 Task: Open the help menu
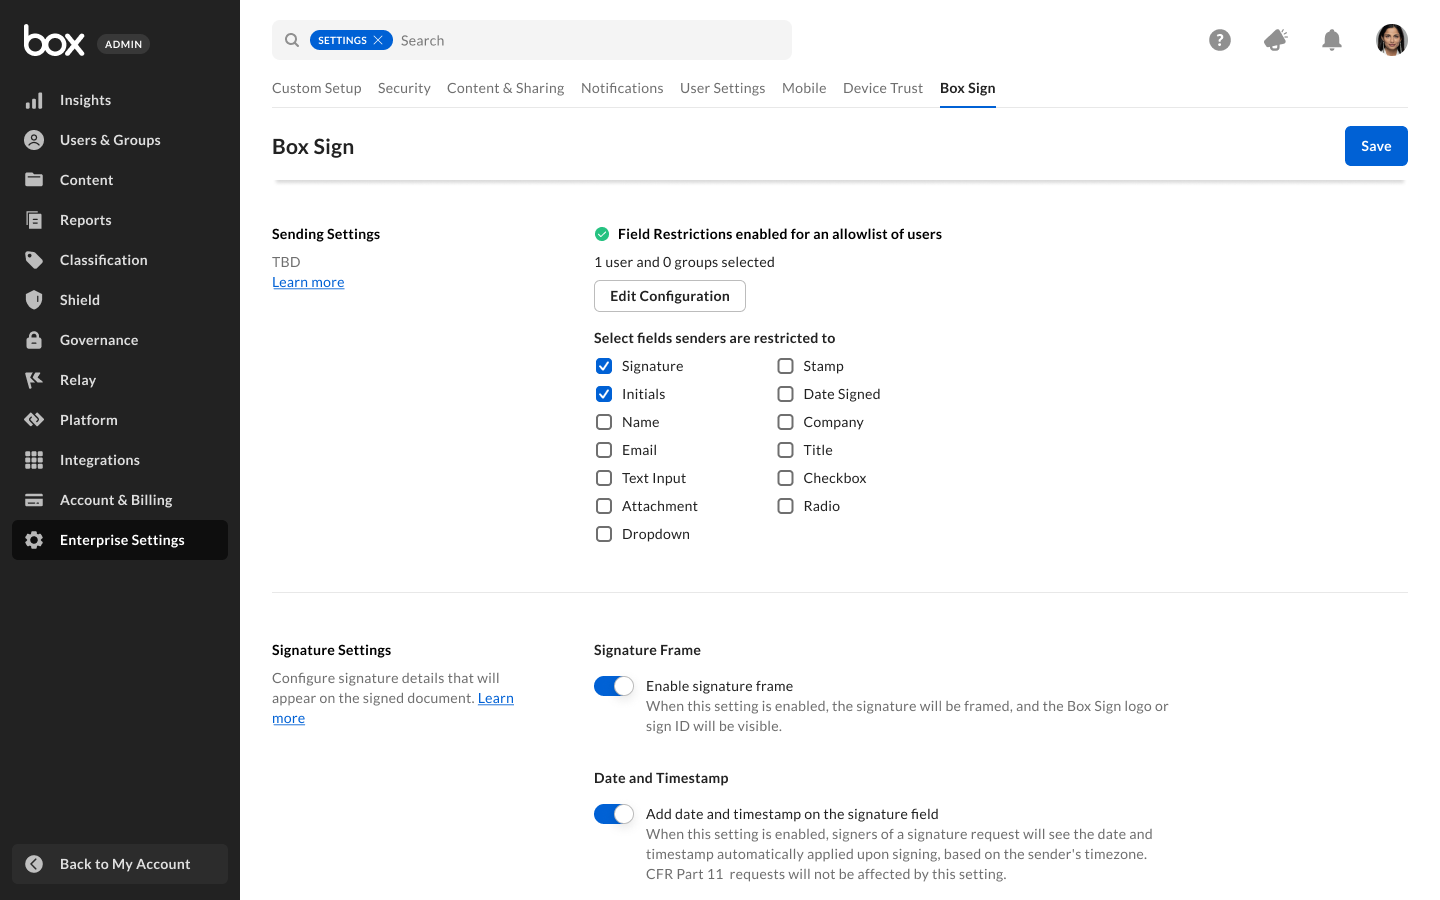(1220, 39)
